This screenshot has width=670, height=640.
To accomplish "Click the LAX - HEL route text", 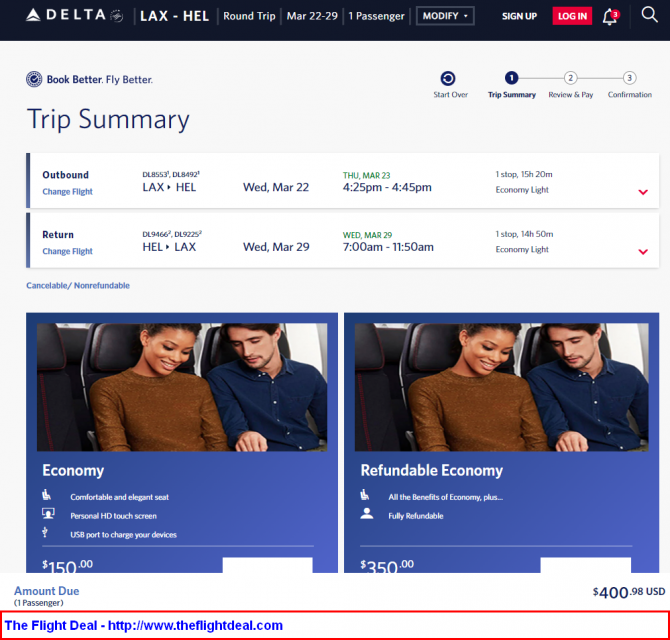I will point(174,16).
